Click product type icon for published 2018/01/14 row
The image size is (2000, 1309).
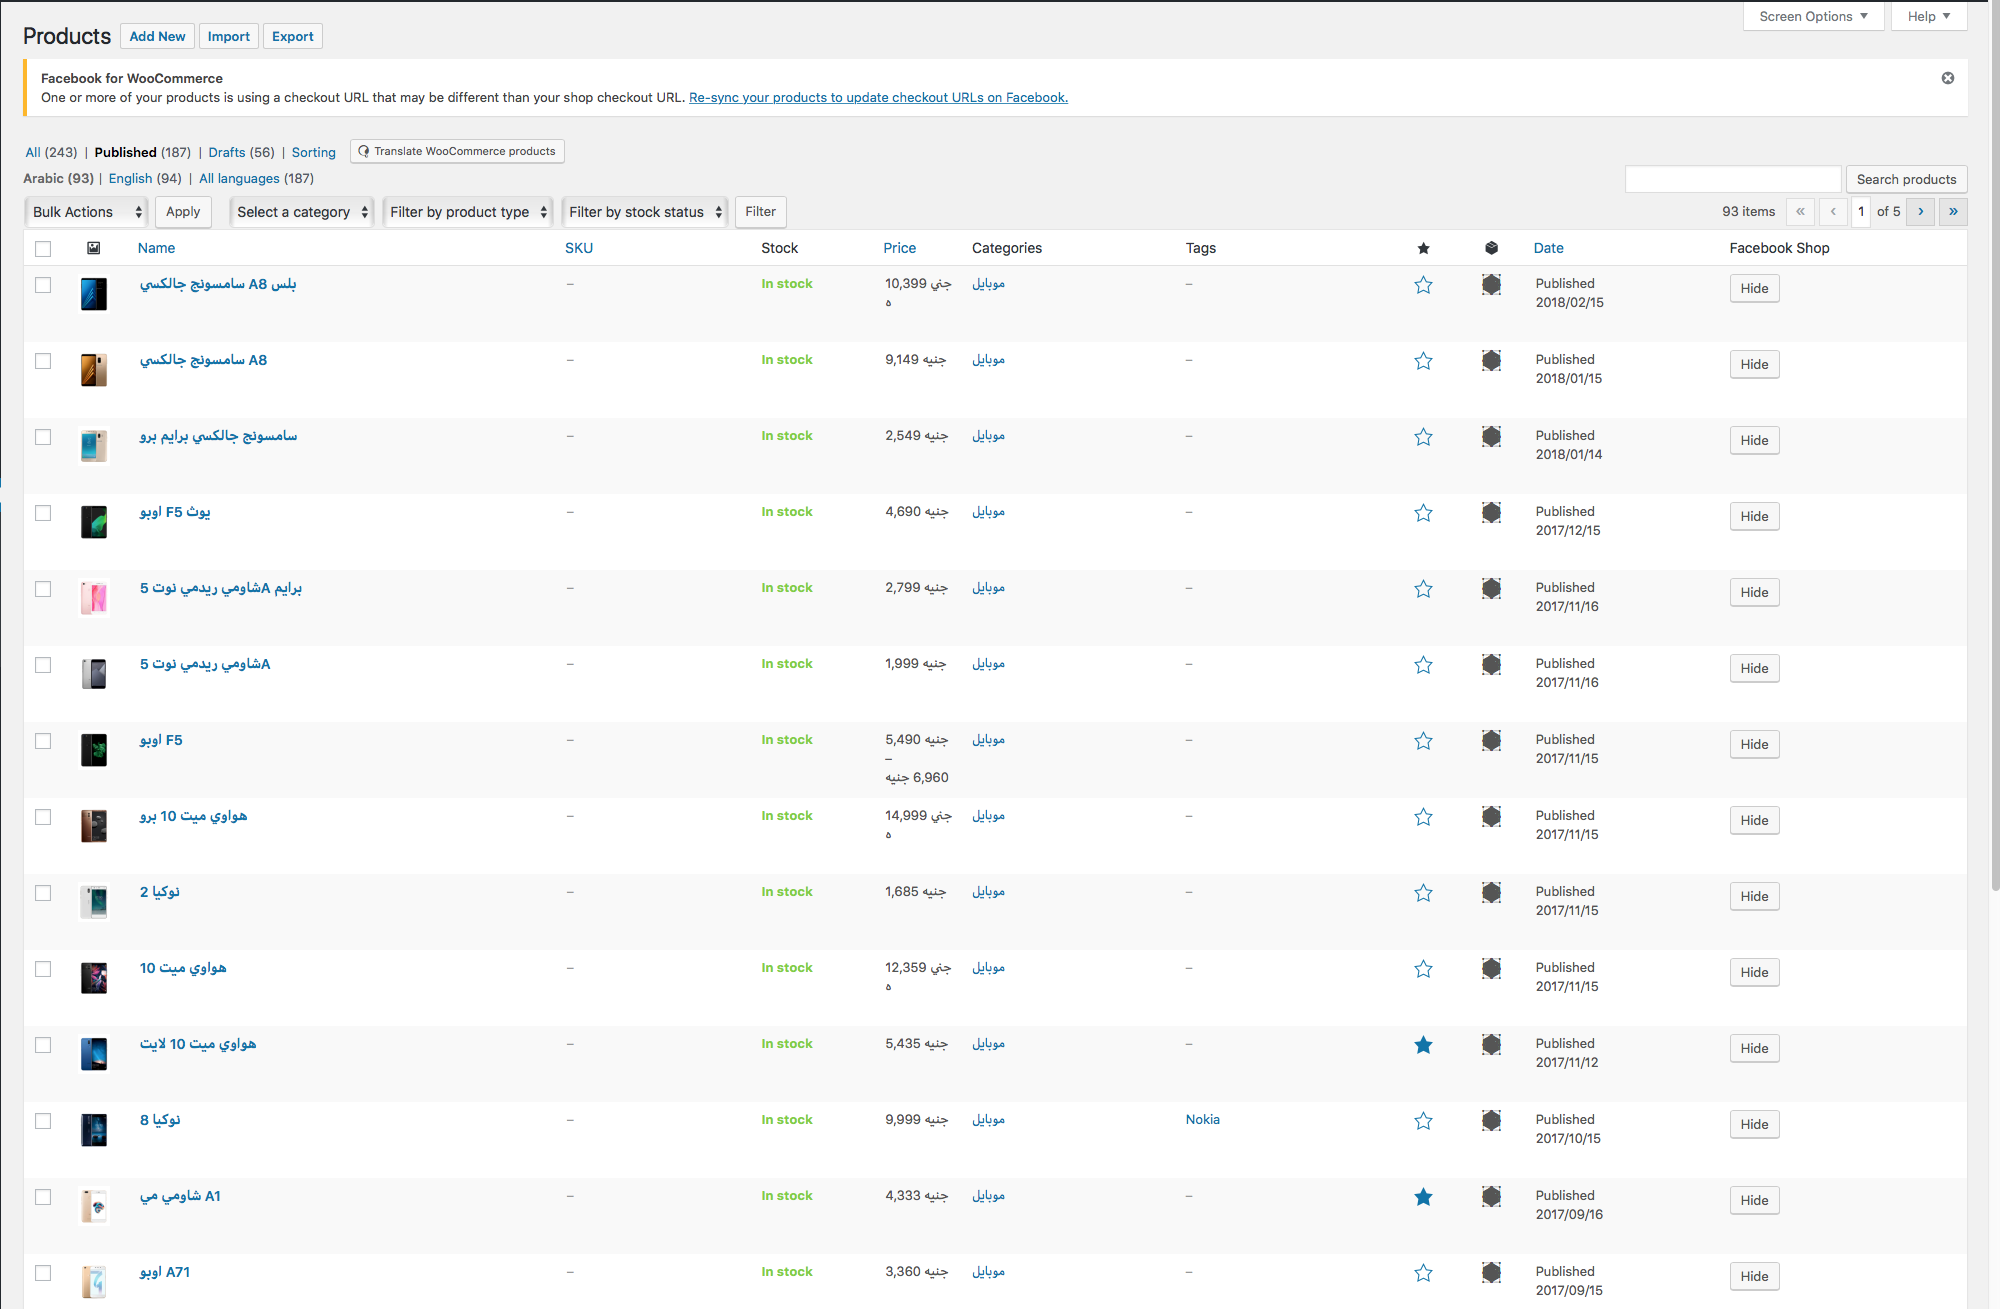click(1491, 436)
